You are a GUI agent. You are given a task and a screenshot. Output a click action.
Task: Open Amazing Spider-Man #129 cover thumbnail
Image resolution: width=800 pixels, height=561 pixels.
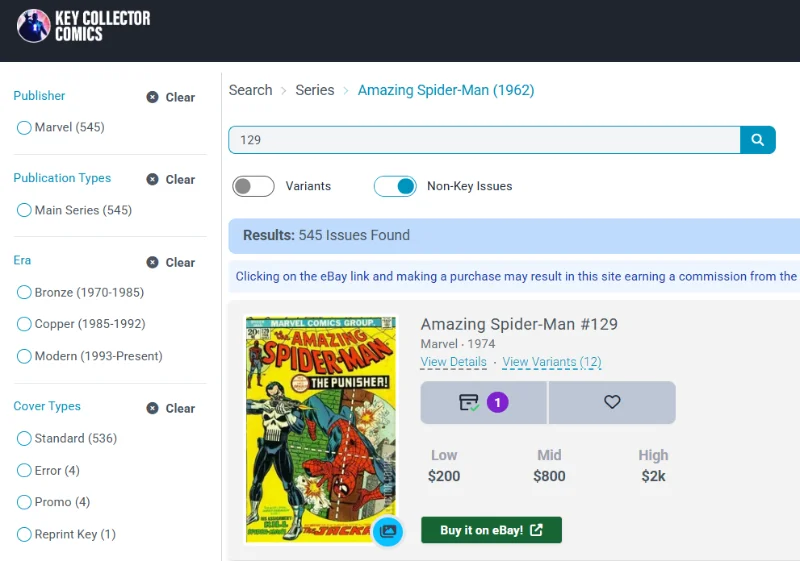(x=321, y=429)
